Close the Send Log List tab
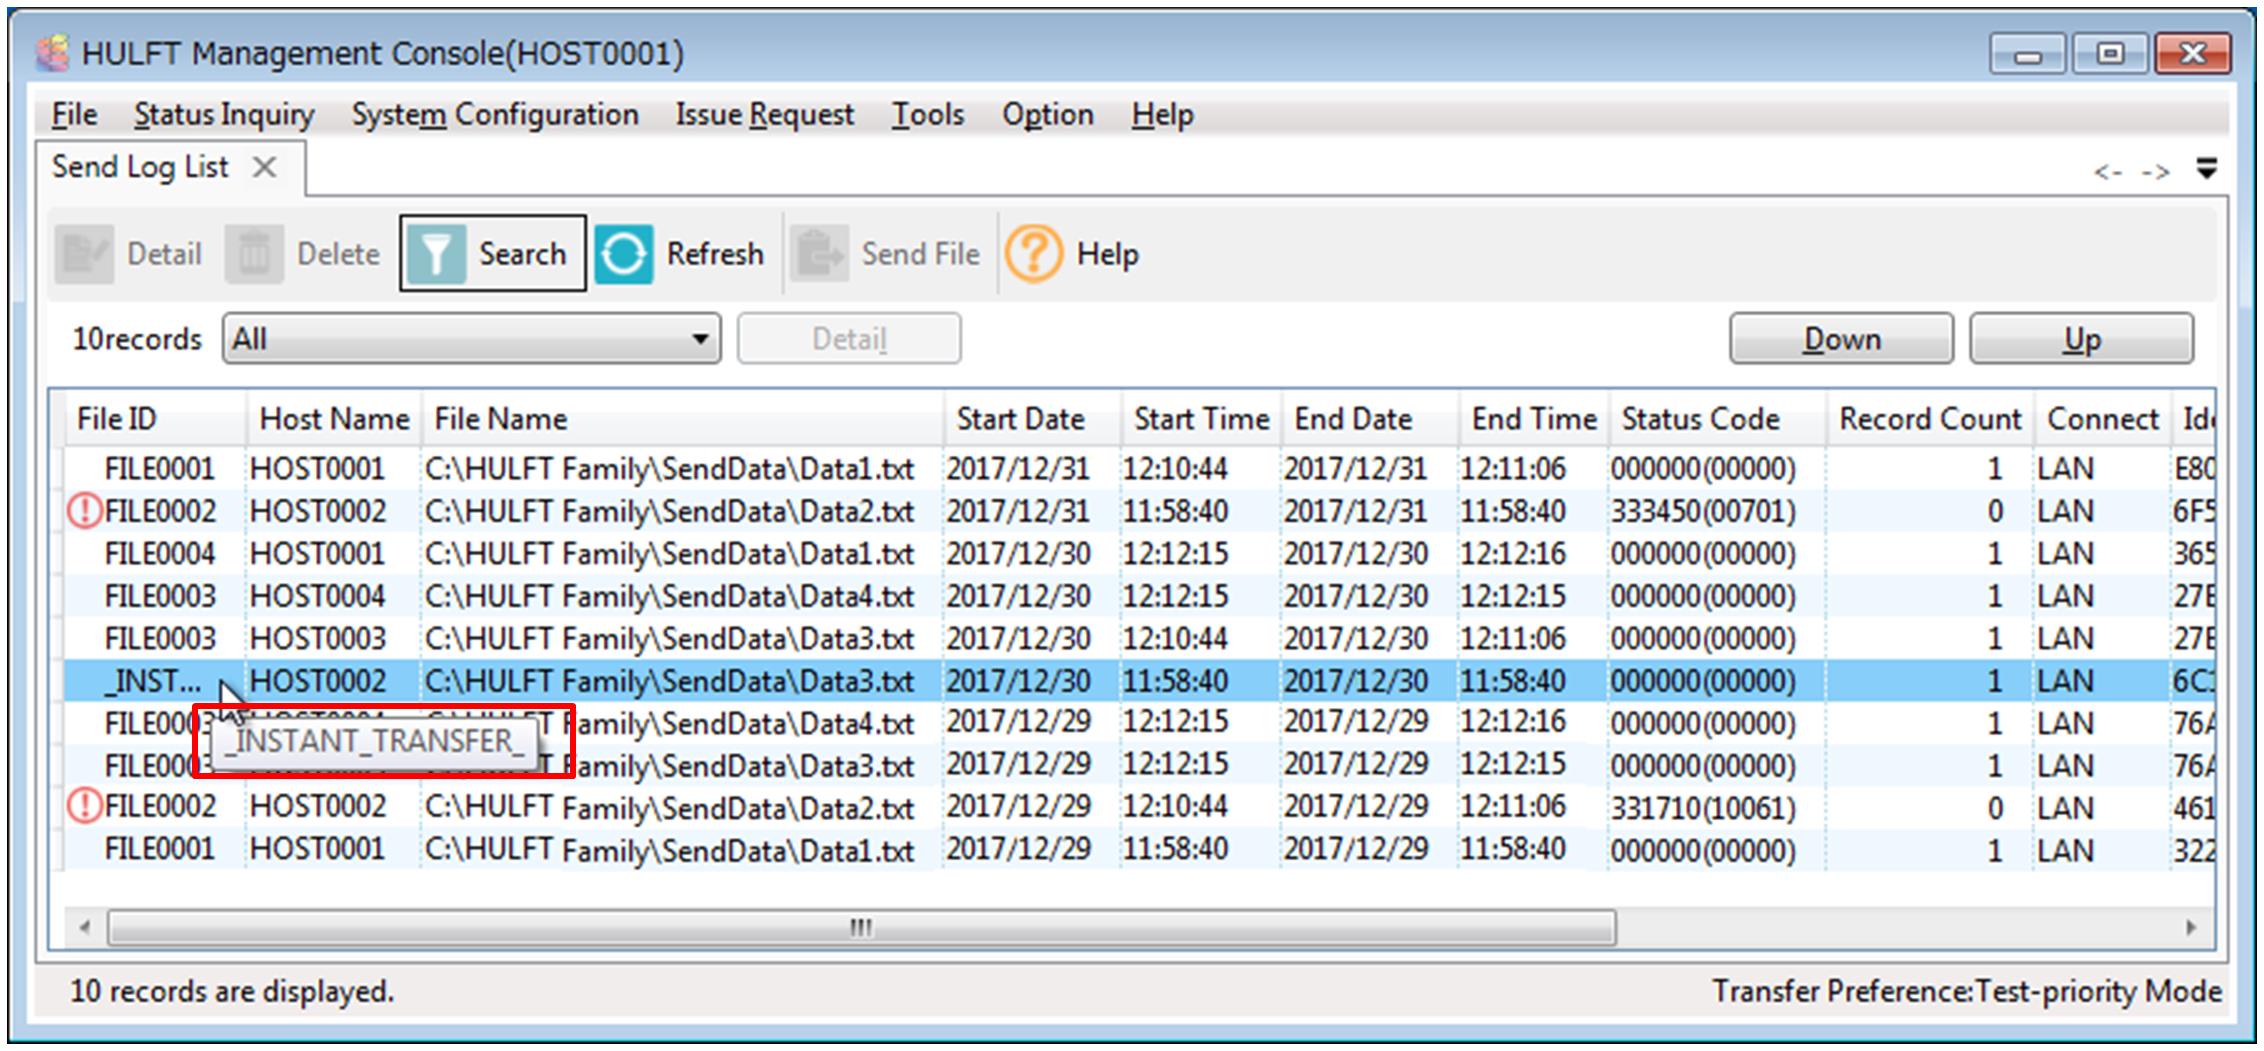The height and width of the screenshot is (1051, 2264). coord(264,167)
